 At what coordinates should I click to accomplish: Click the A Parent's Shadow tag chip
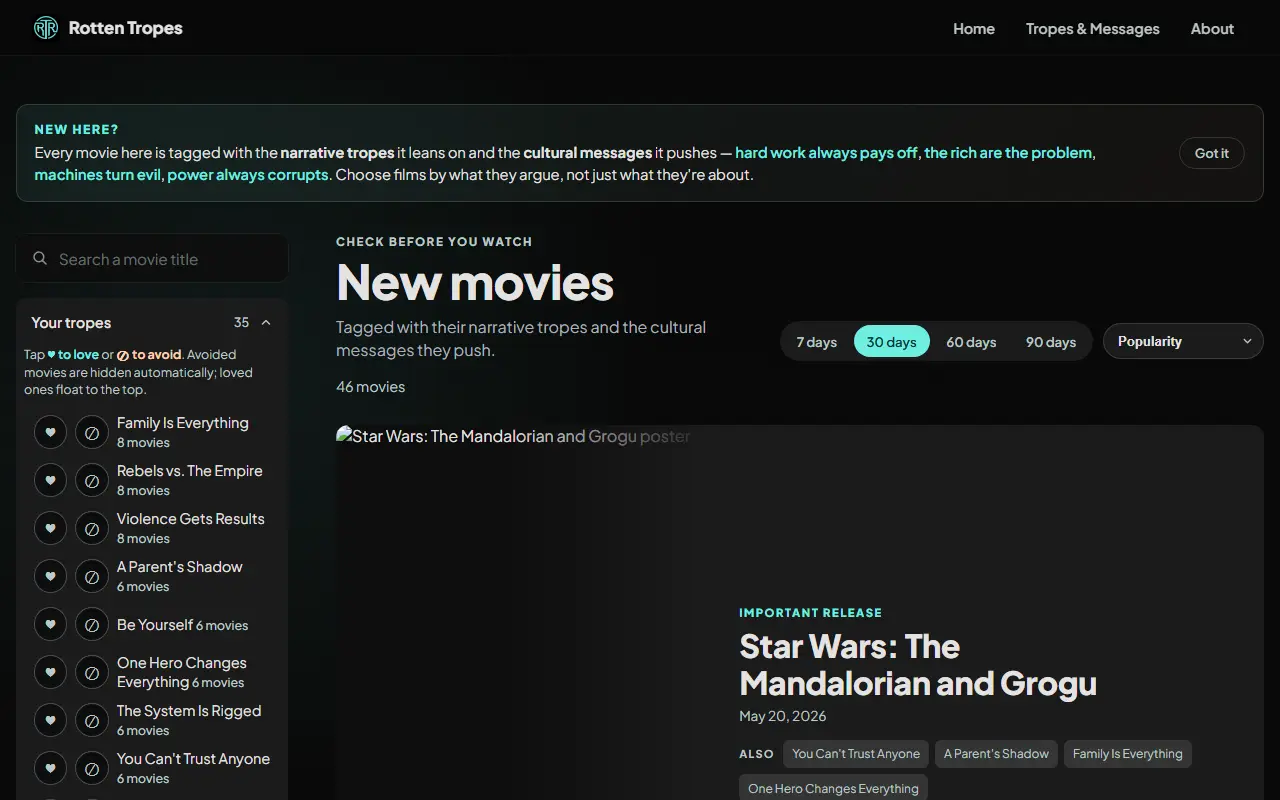click(x=996, y=754)
